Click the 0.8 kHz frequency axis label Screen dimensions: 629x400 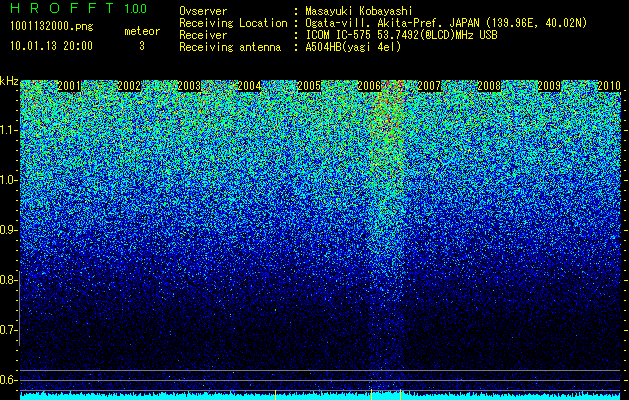point(9,280)
